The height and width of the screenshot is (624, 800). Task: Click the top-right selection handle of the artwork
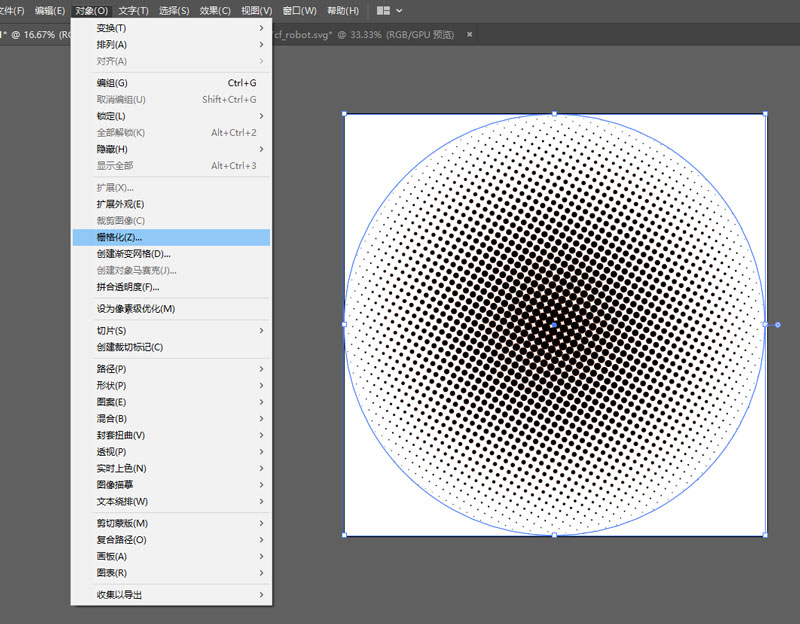pyautogui.click(x=765, y=114)
